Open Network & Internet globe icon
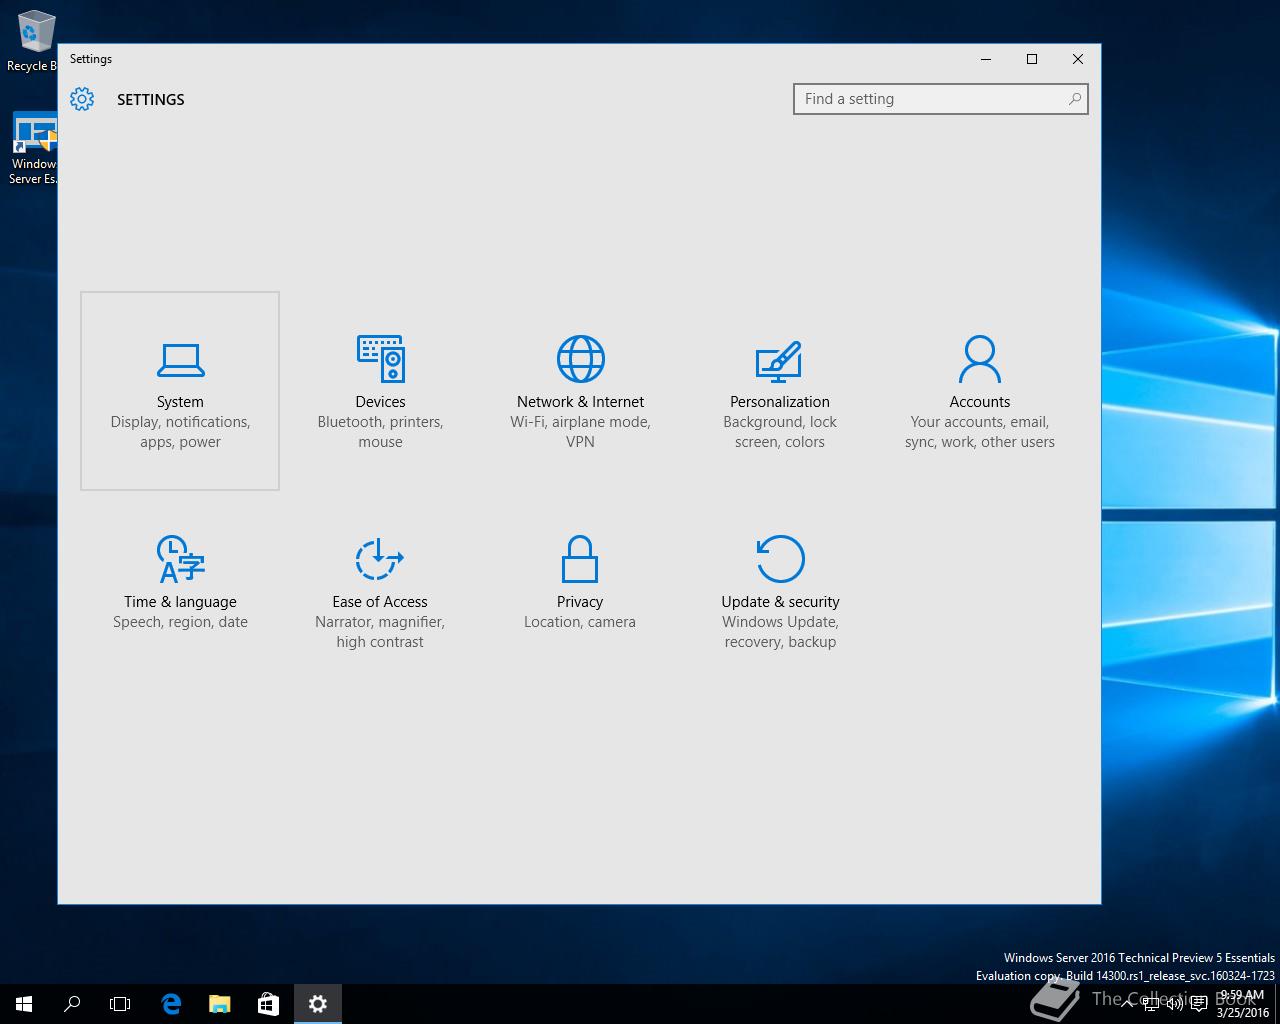This screenshot has height=1024, width=1280. coord(581,359)
